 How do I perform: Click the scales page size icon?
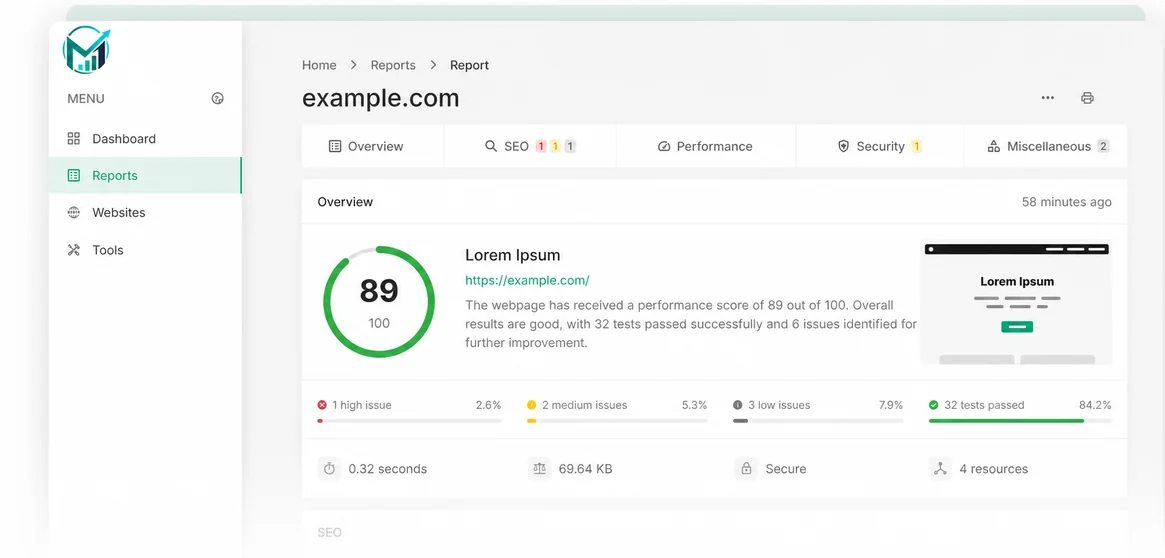539,469
